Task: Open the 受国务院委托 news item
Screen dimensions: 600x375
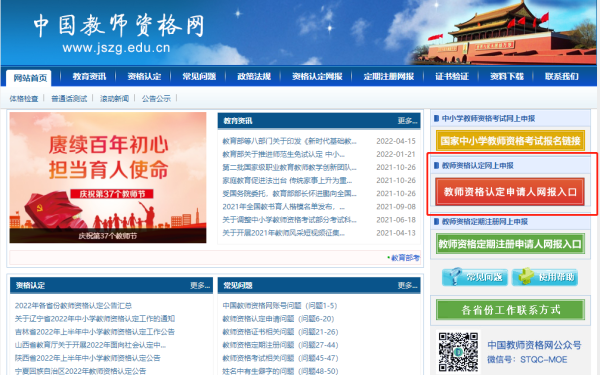Action: 290,194
